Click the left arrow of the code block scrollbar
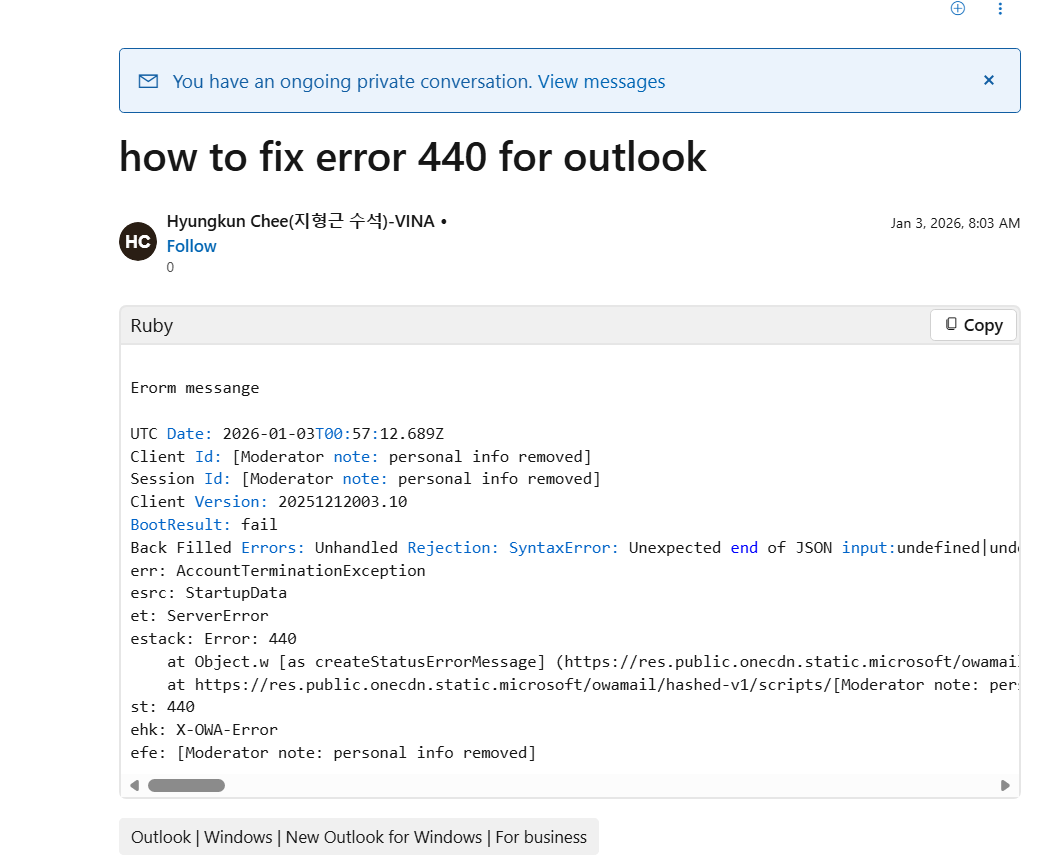 134,785
